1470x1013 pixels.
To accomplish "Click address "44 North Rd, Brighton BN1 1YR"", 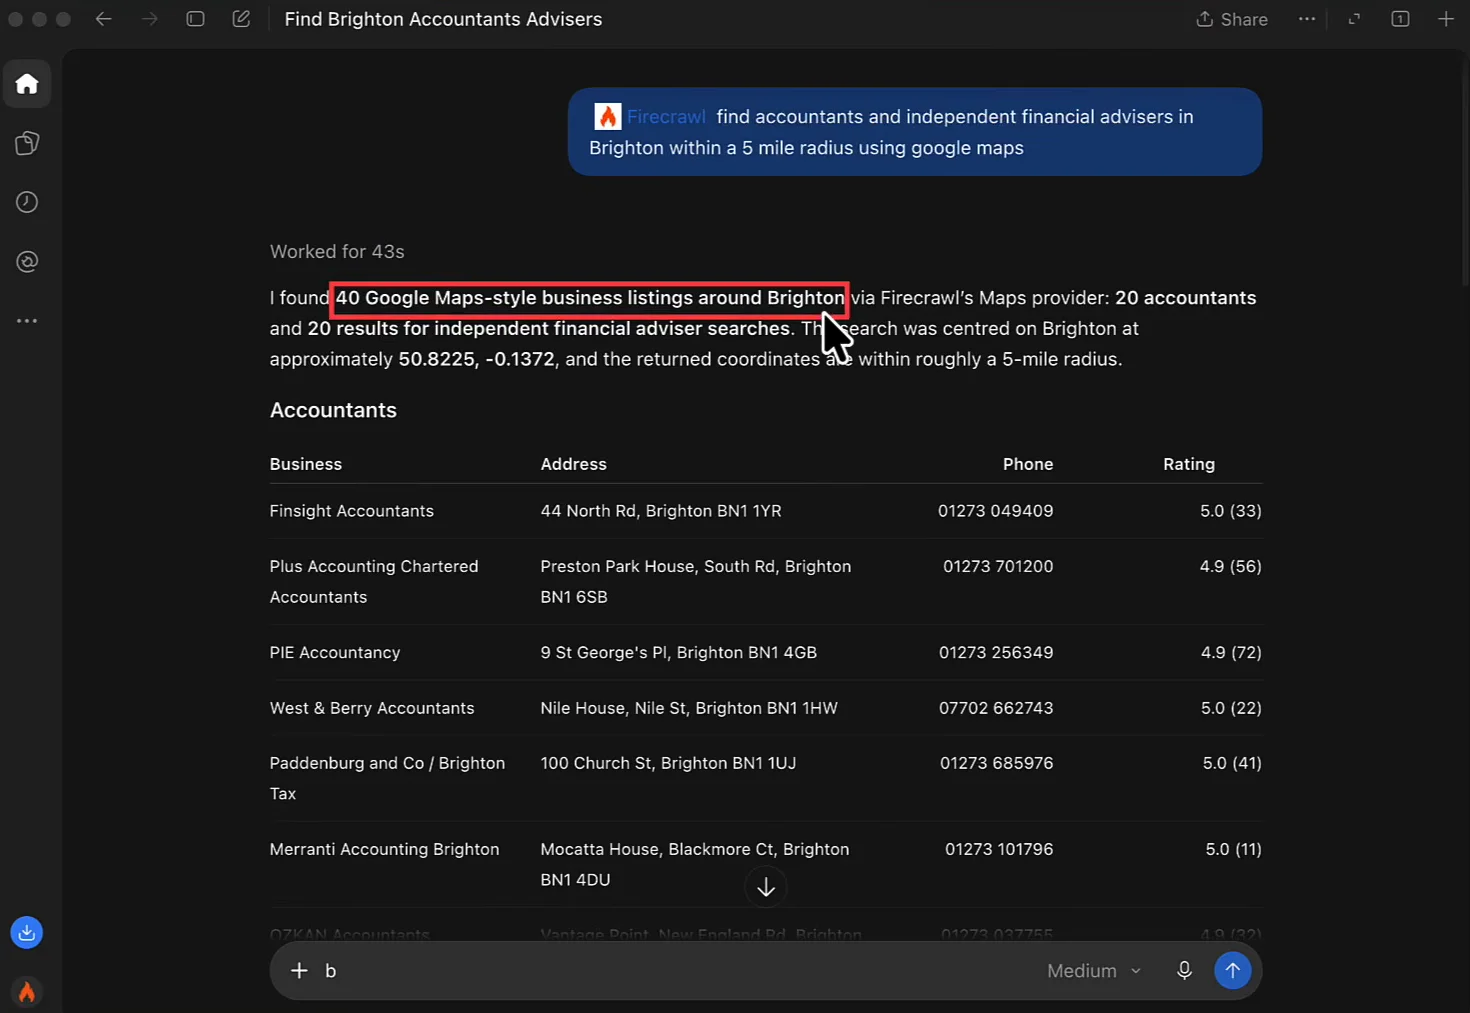I will tap(661, 511).
